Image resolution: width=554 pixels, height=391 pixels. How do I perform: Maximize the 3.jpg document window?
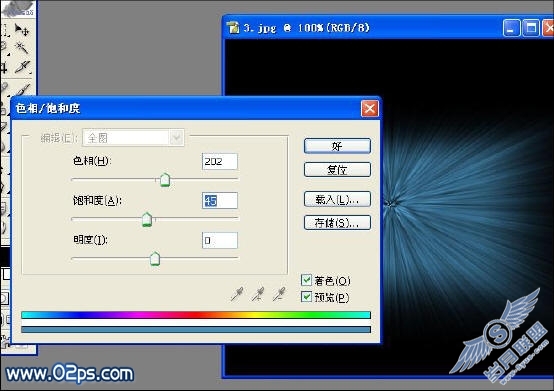[x=531, y=28]
